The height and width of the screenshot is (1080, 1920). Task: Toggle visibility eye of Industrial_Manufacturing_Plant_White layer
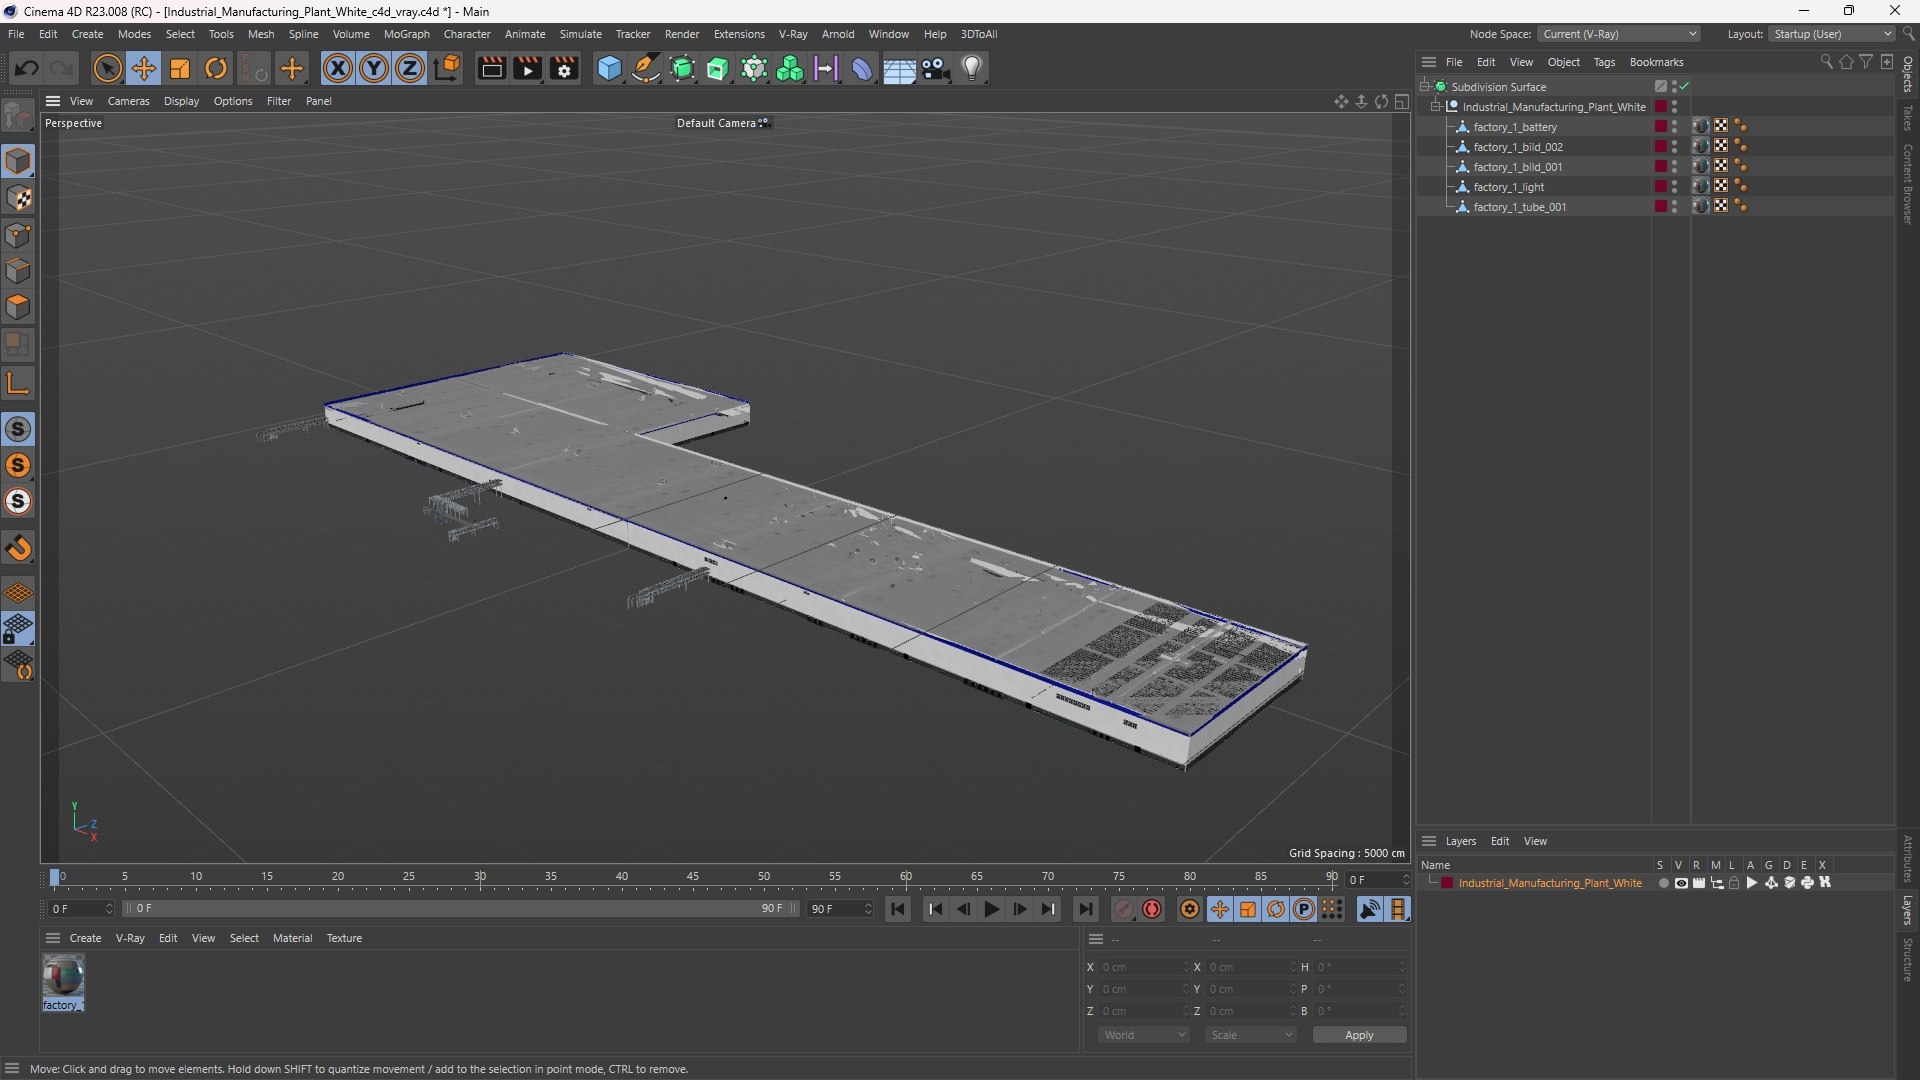pos(1681,883)
